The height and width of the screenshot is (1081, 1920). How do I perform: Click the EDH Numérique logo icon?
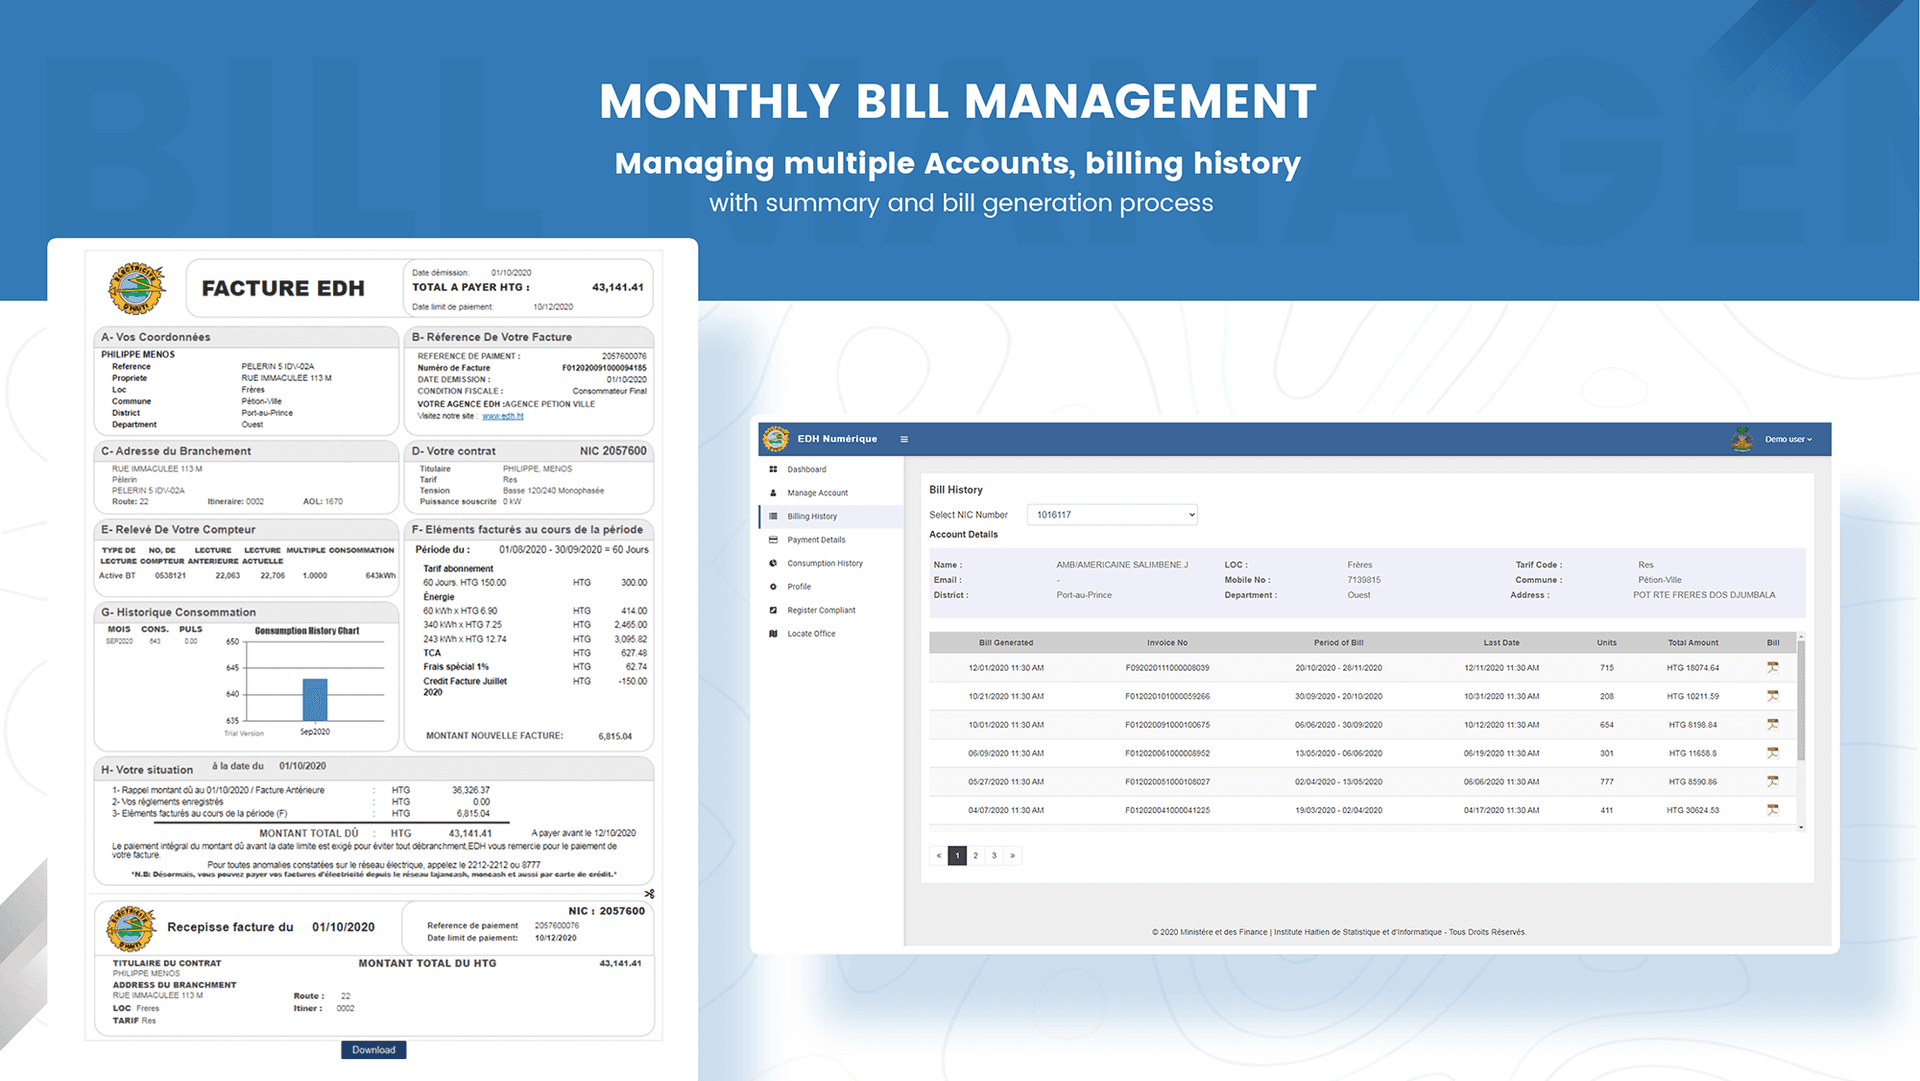(x=775, y=439)
